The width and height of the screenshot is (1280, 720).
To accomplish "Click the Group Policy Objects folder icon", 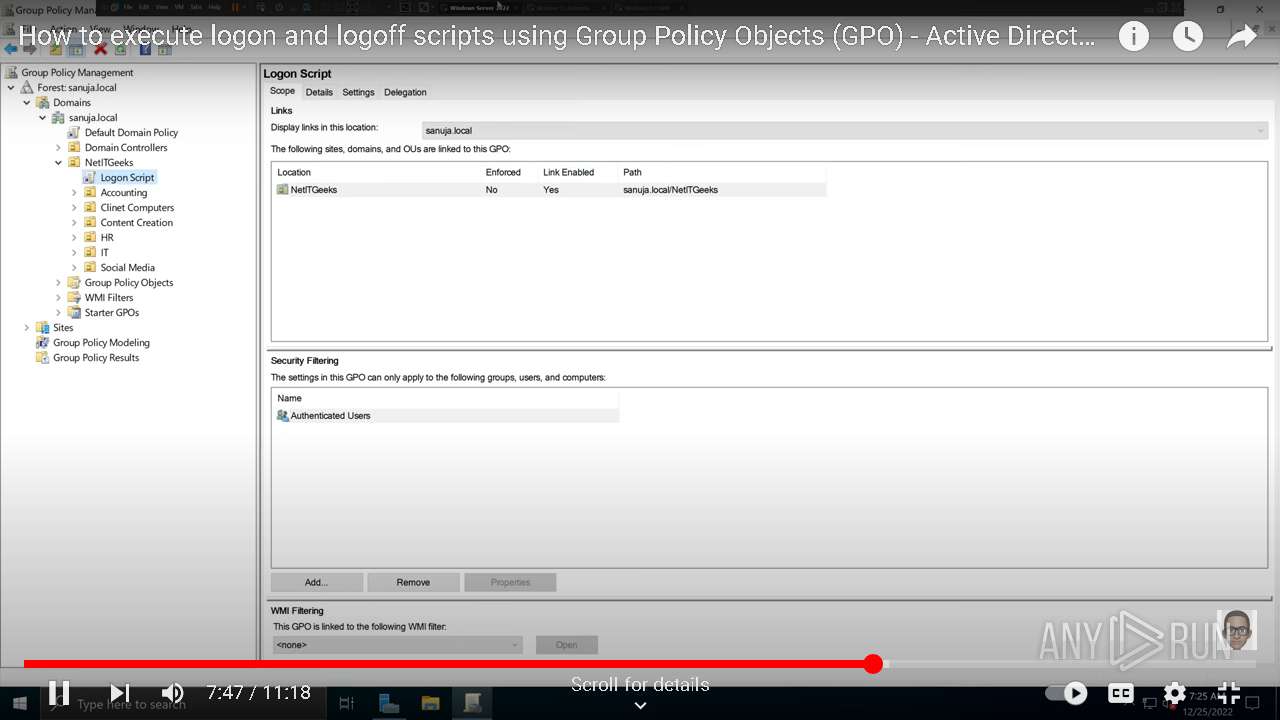I will (75, 282).
